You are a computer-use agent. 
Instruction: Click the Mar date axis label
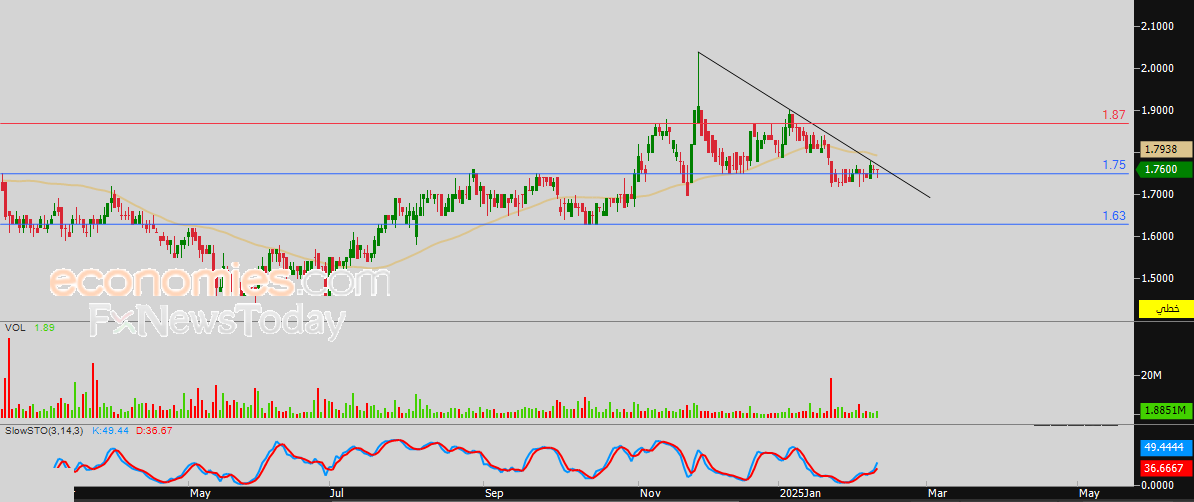[x=937, y=494]
